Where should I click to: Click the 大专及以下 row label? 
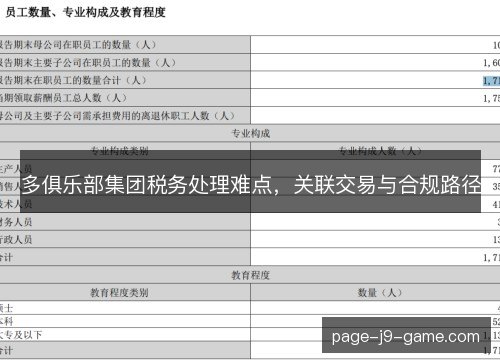coord(21,335)
